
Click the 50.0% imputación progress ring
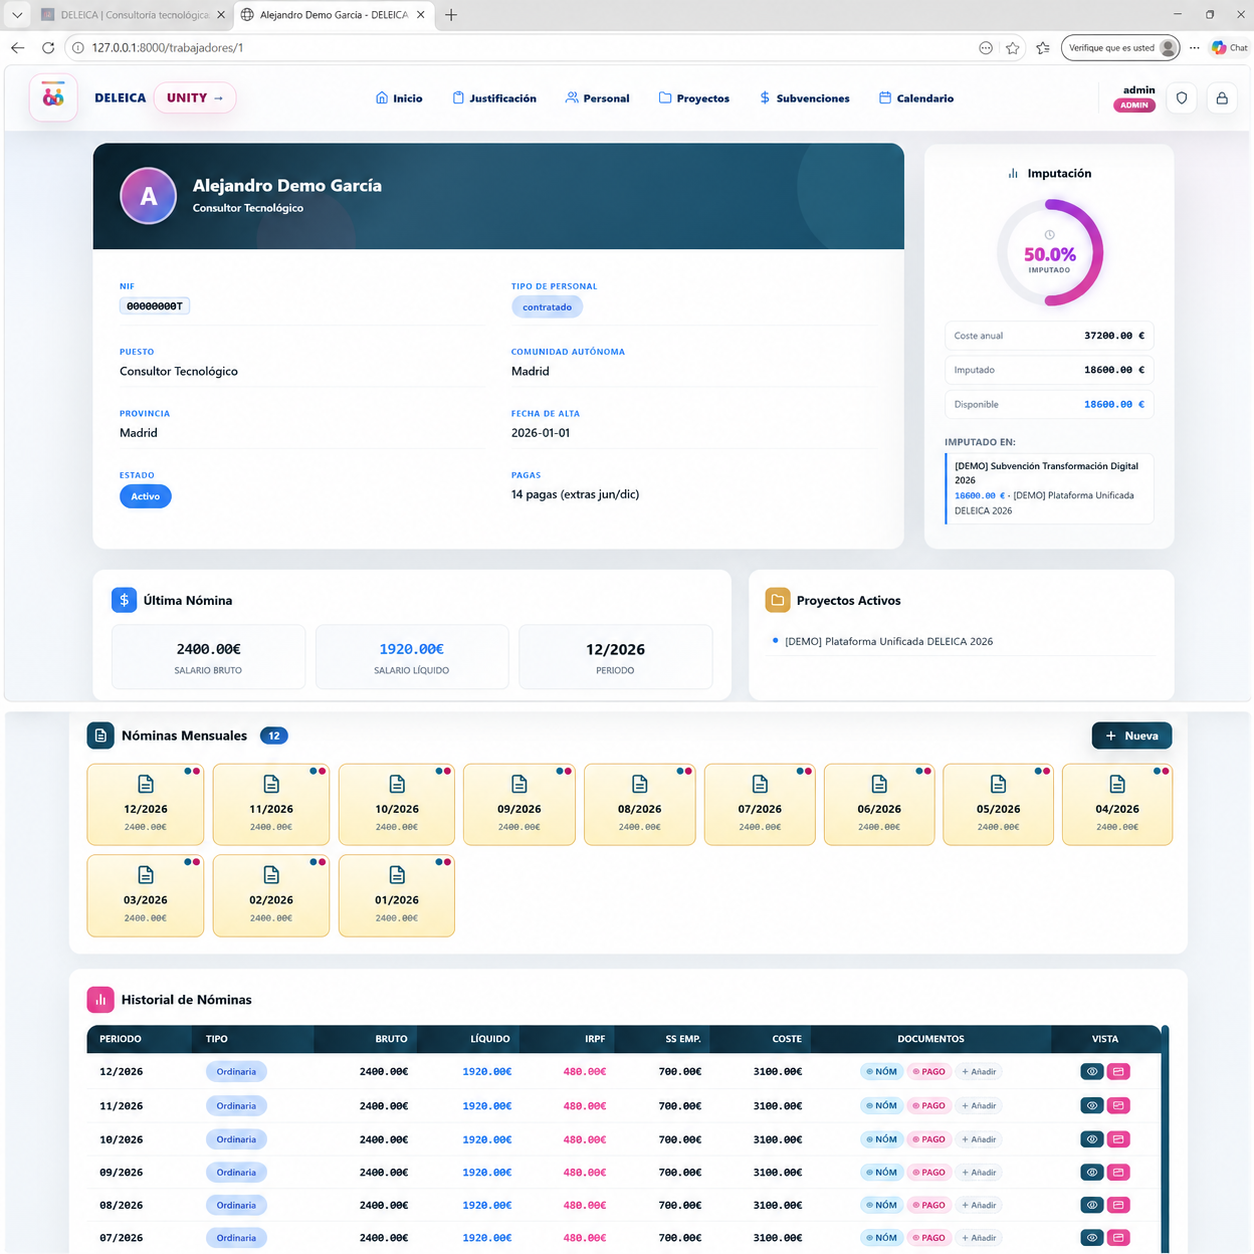click(x=1049, y=253)
